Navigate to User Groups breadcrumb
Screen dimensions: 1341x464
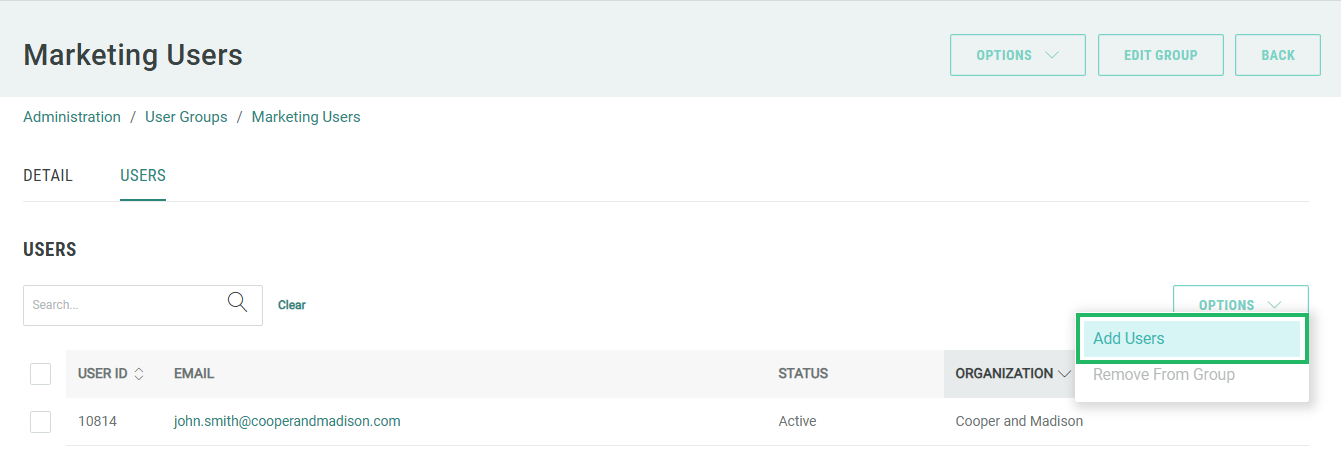pos(186,117)
